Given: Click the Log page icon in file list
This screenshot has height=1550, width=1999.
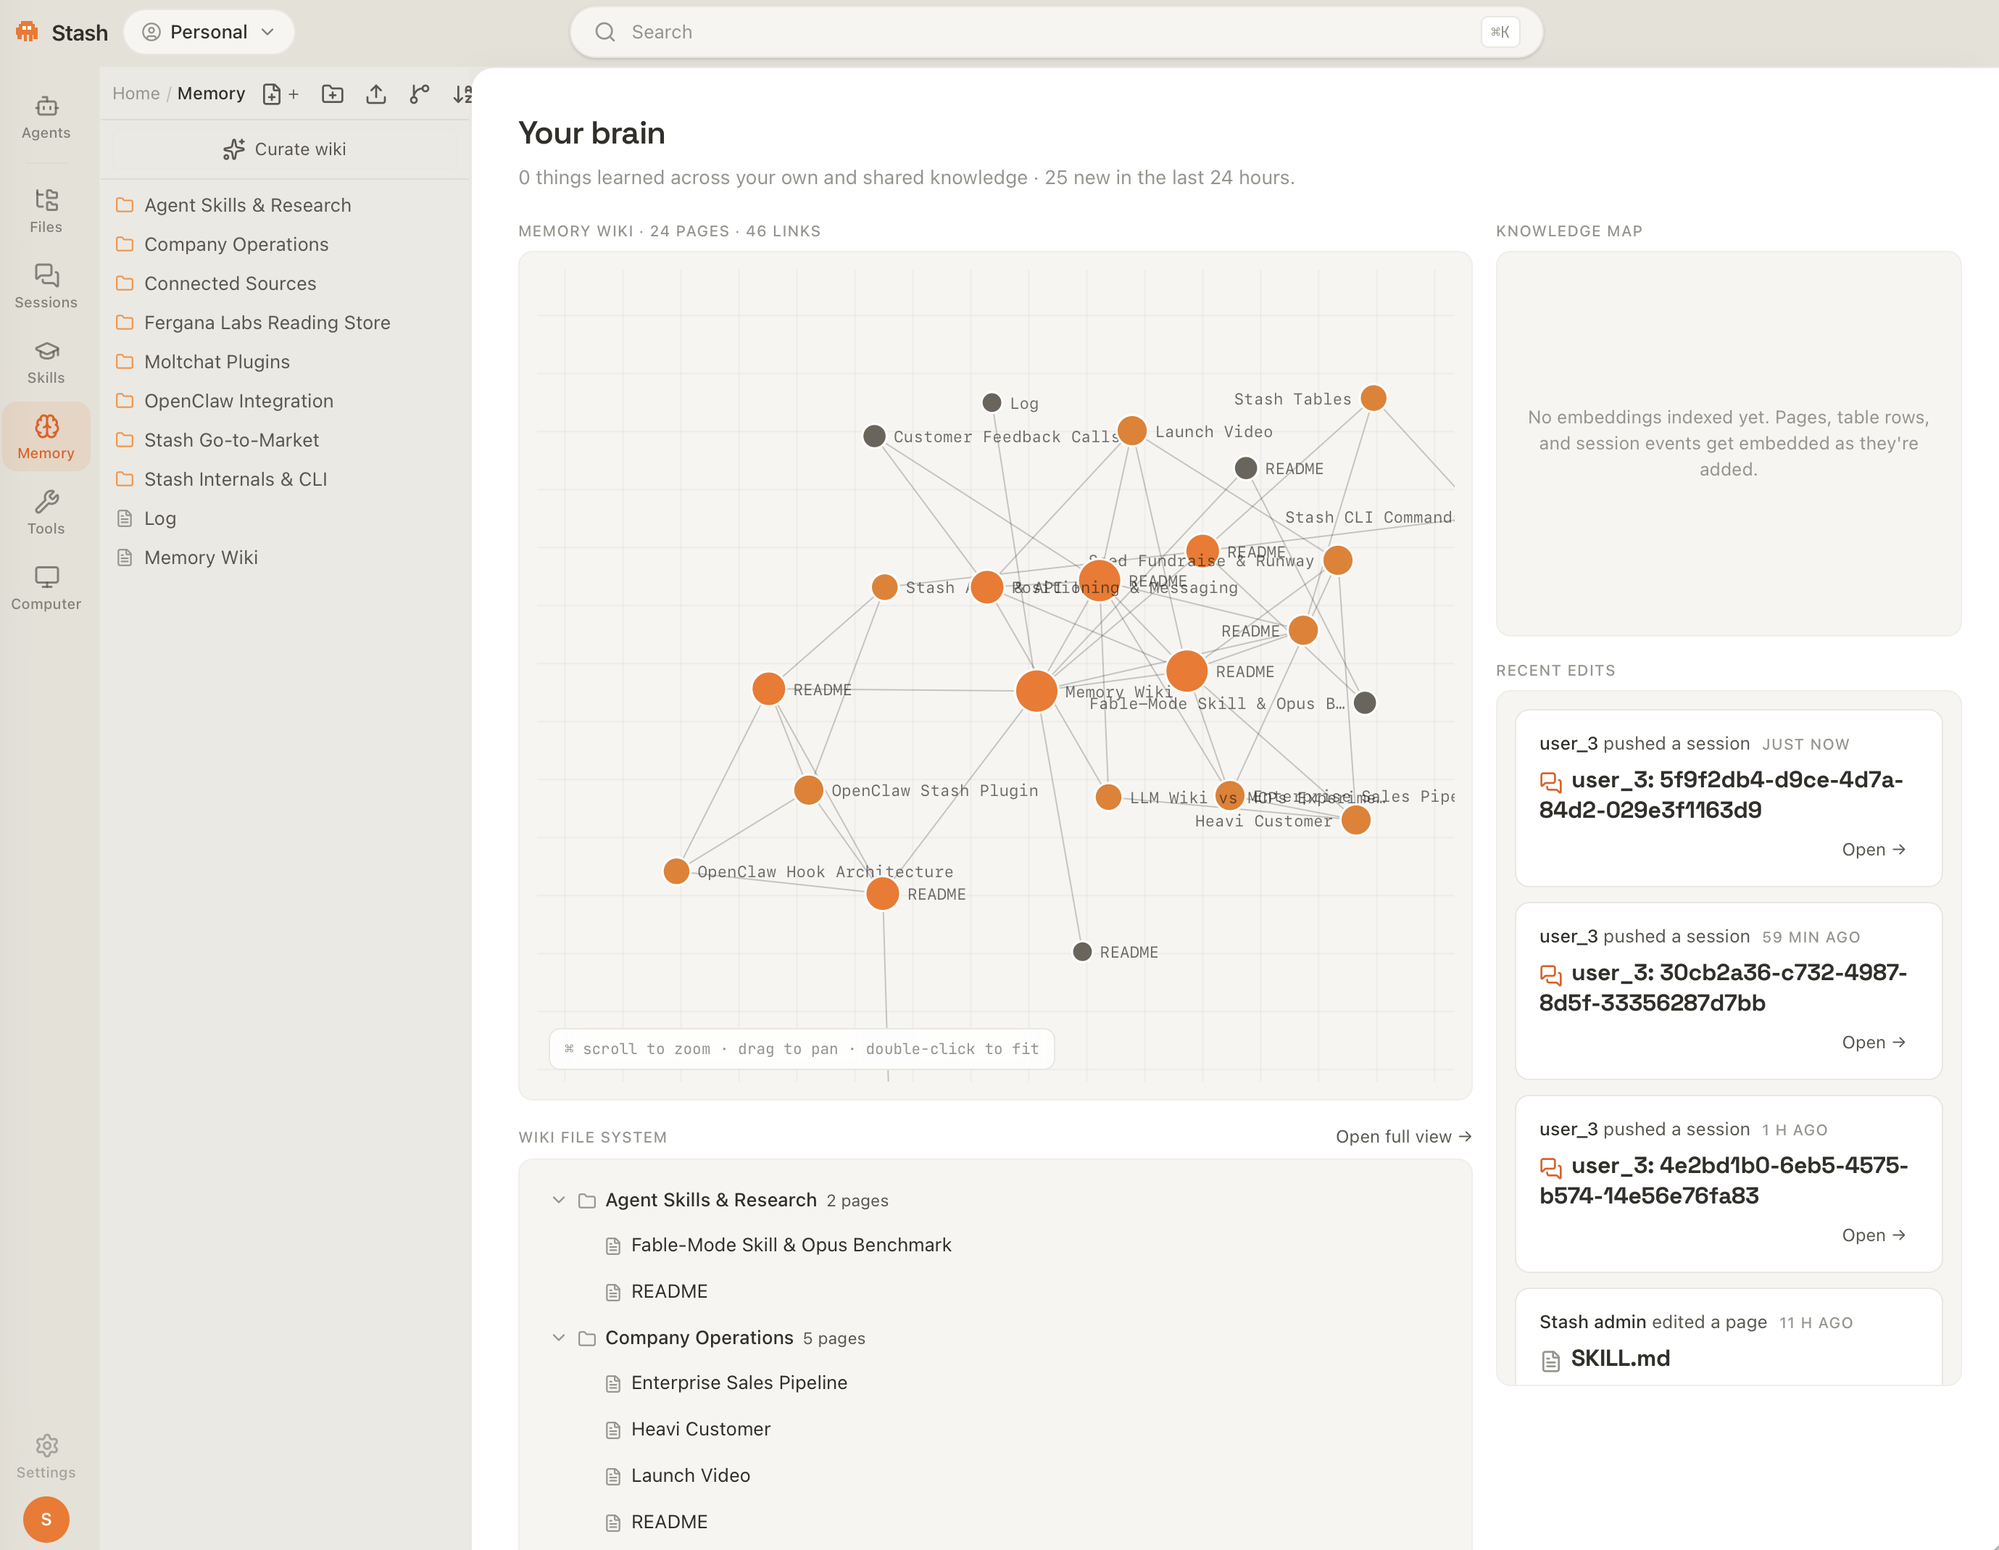Looking at the screenshot, I should (x=125, y=518).
